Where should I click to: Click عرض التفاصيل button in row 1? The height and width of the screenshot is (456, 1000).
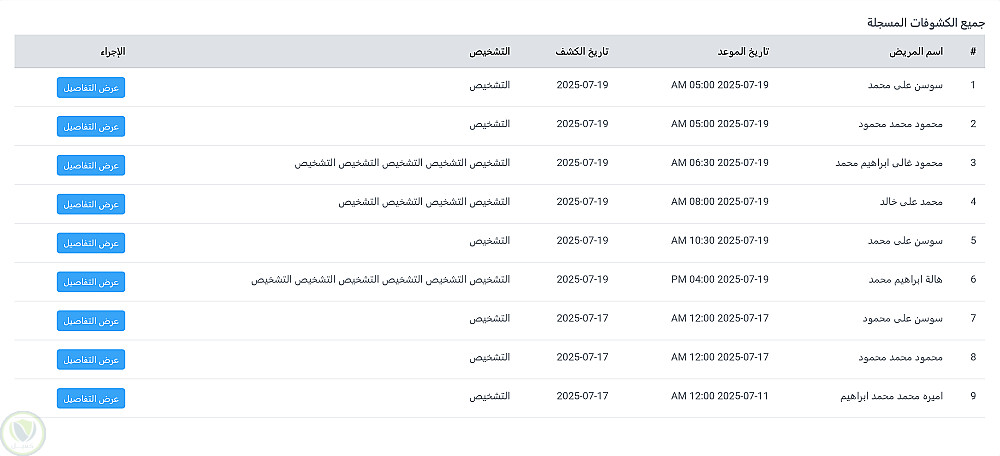91,87
